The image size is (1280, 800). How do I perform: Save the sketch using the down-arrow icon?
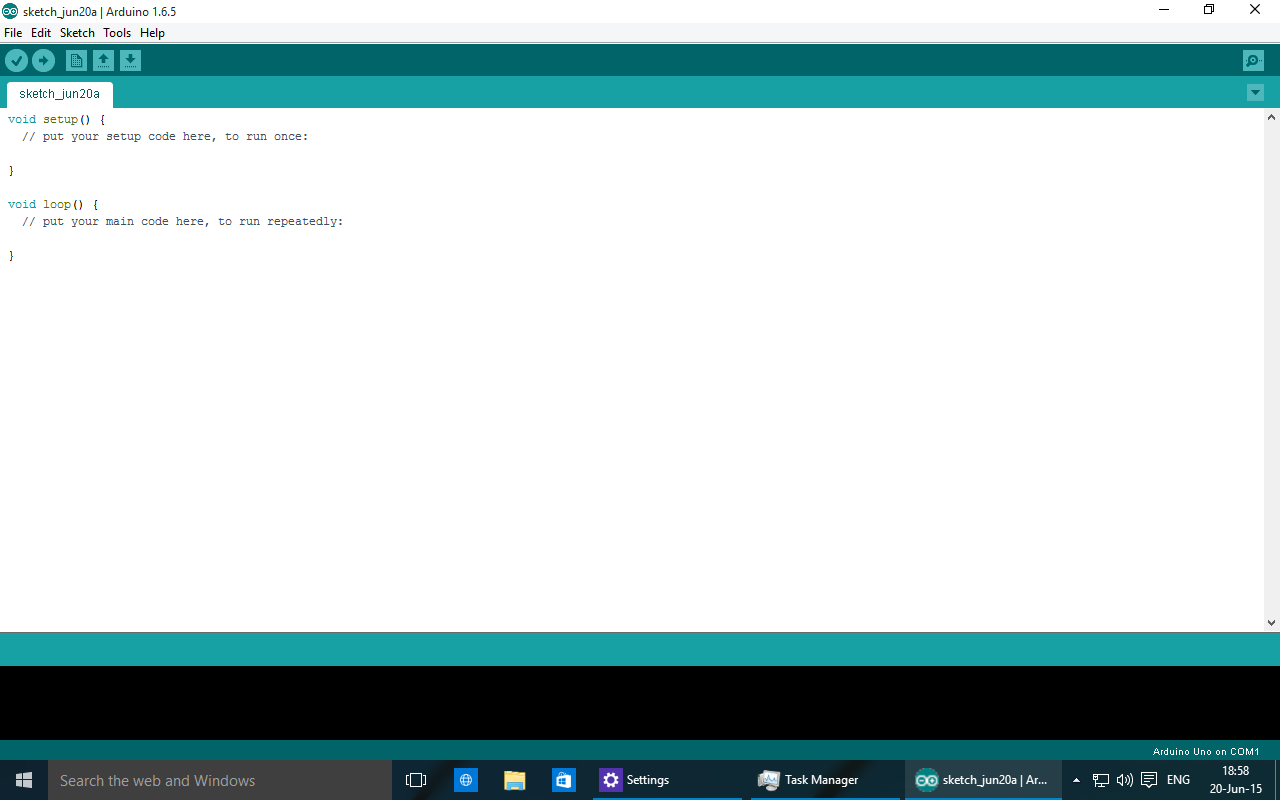(x=130, y=61)
